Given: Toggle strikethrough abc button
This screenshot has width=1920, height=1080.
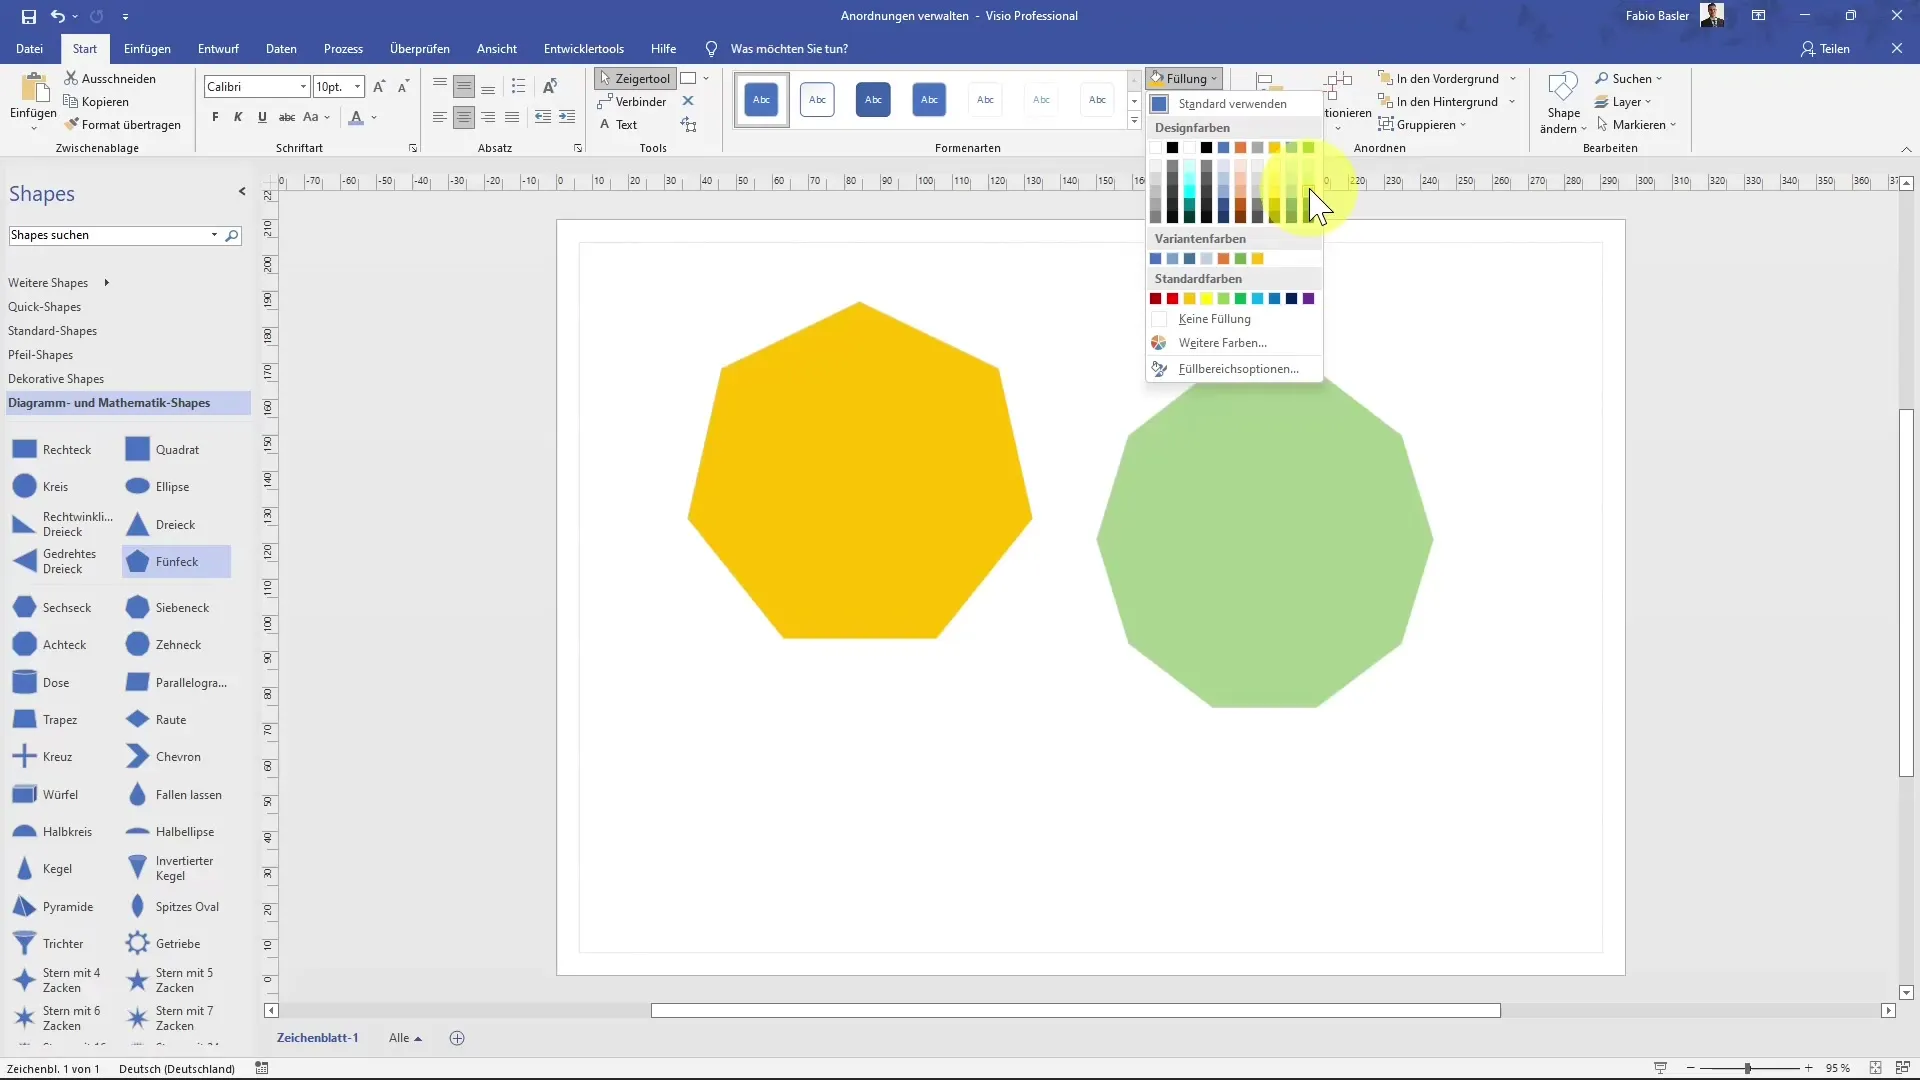Looking at the screenshot, I should (286, 117).
